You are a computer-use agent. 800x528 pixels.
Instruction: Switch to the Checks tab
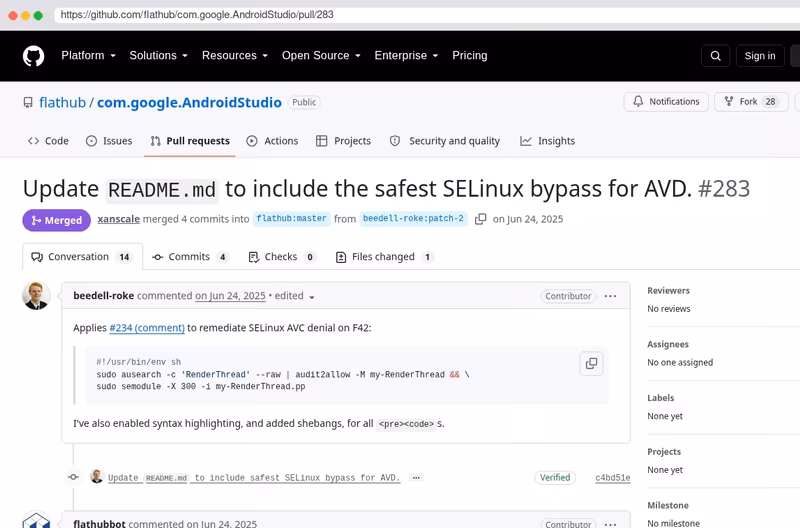pos(282,257)
